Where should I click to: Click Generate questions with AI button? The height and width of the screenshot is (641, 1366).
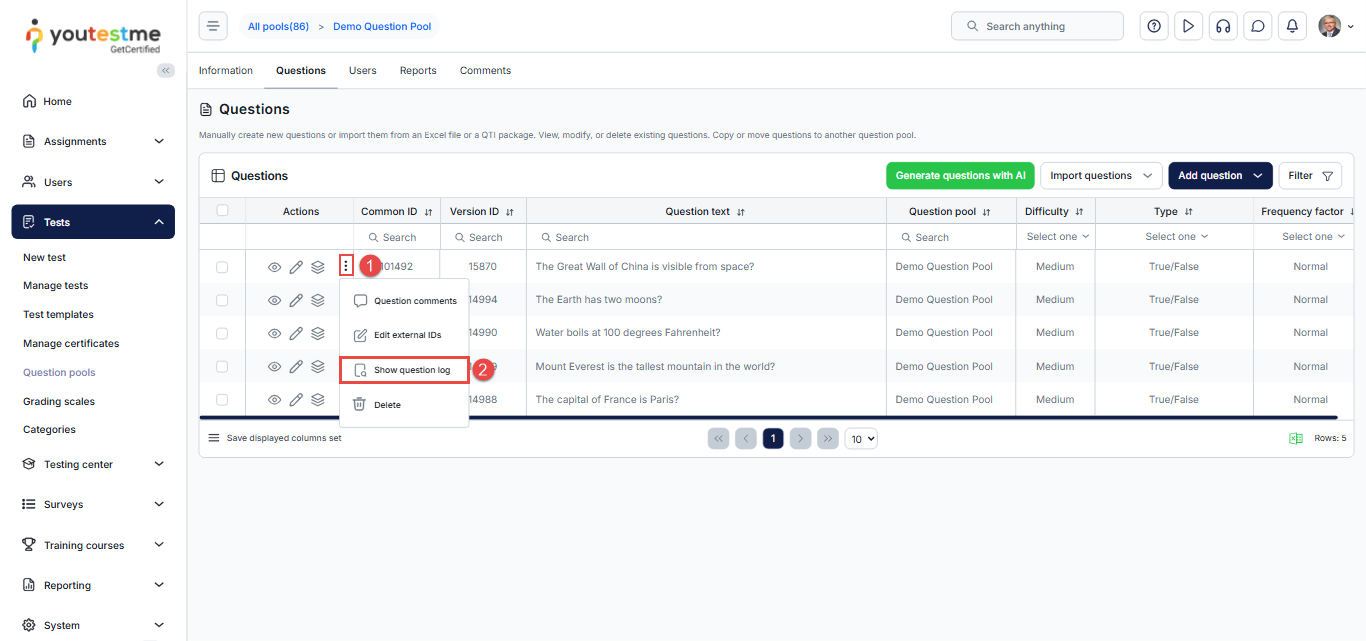(x=960, y=176)
